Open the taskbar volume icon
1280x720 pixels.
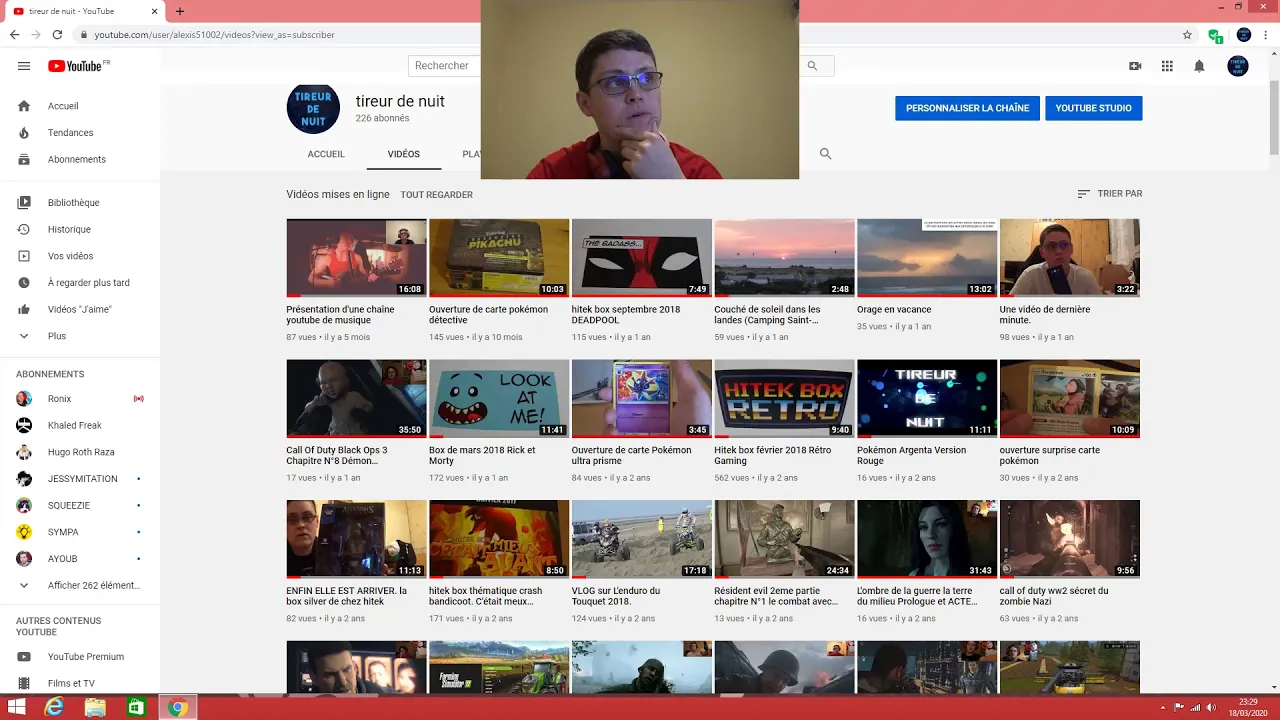1211,707
